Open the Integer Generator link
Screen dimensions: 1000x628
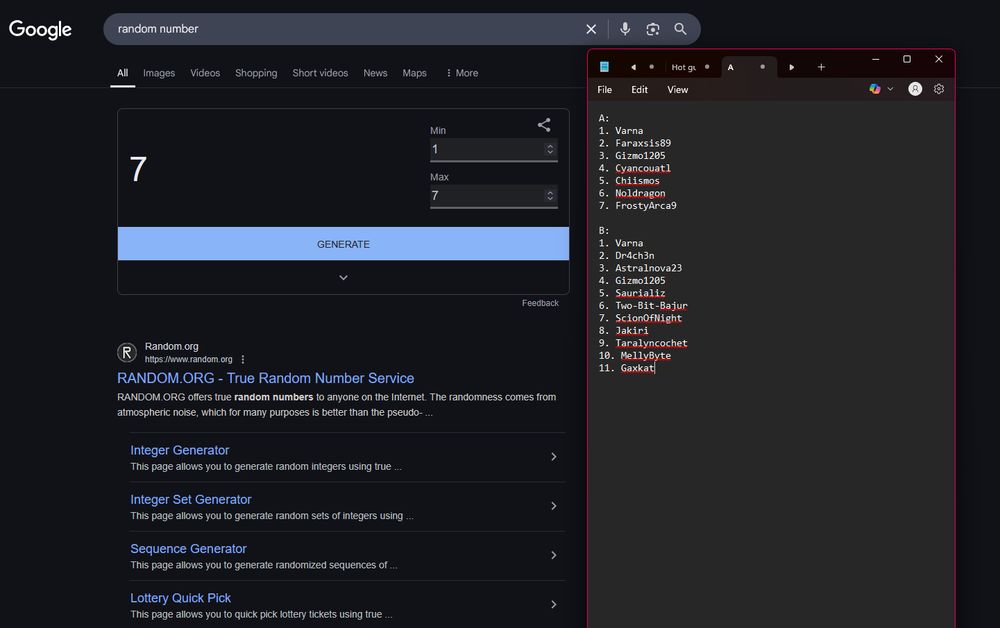tap(179, 450)
